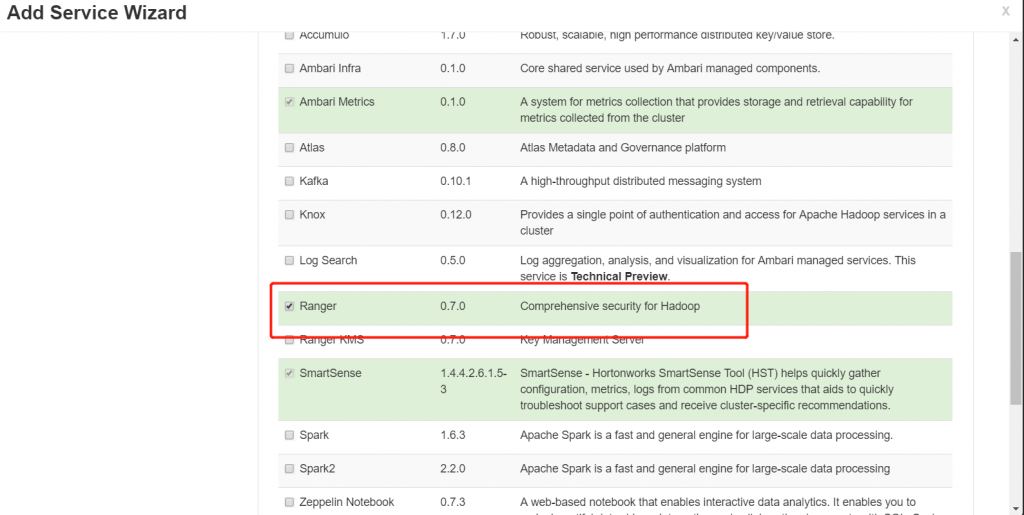
Task: Click the Spark2 service name
Action: pyautogui.click(x=317, y=469)
